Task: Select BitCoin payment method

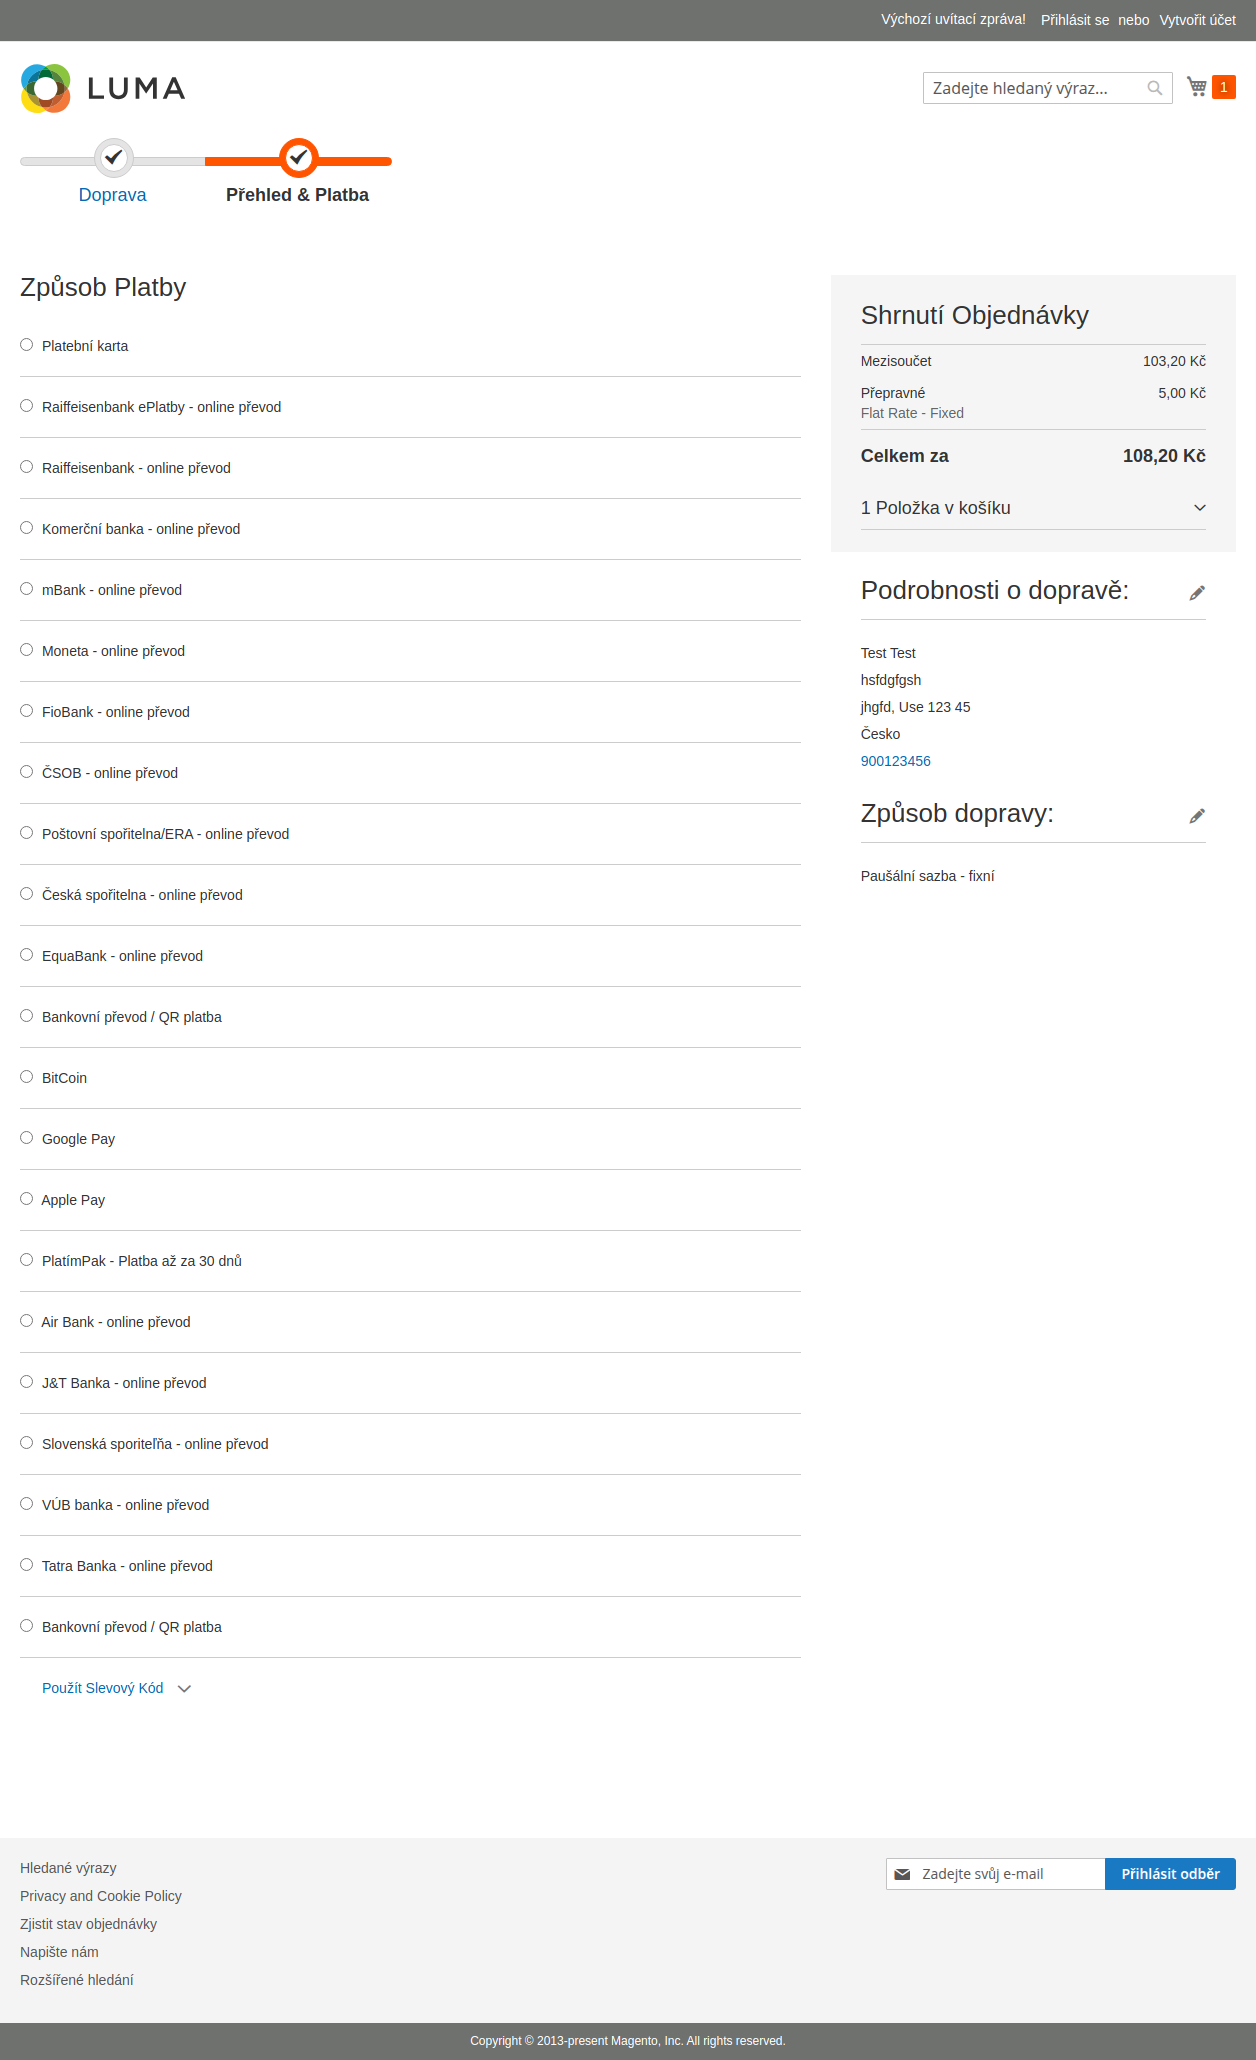Action: 27,1077
